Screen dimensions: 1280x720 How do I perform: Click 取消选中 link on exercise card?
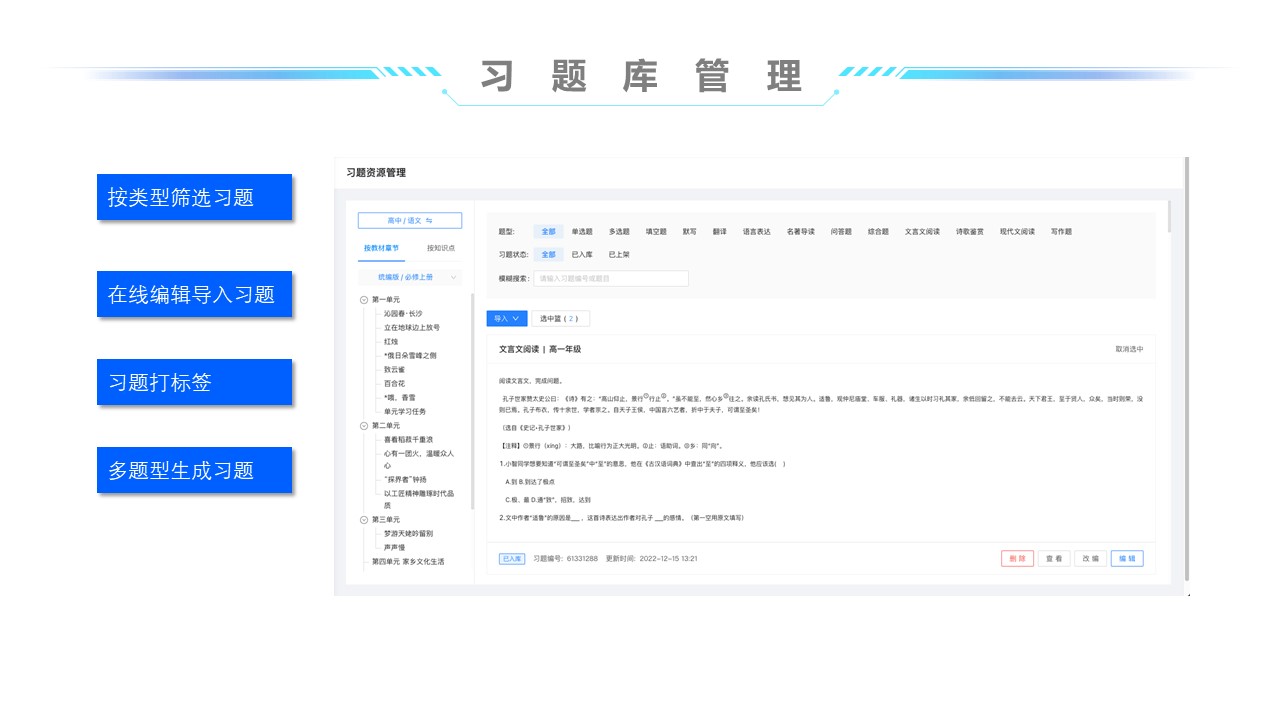point(1129,349)
